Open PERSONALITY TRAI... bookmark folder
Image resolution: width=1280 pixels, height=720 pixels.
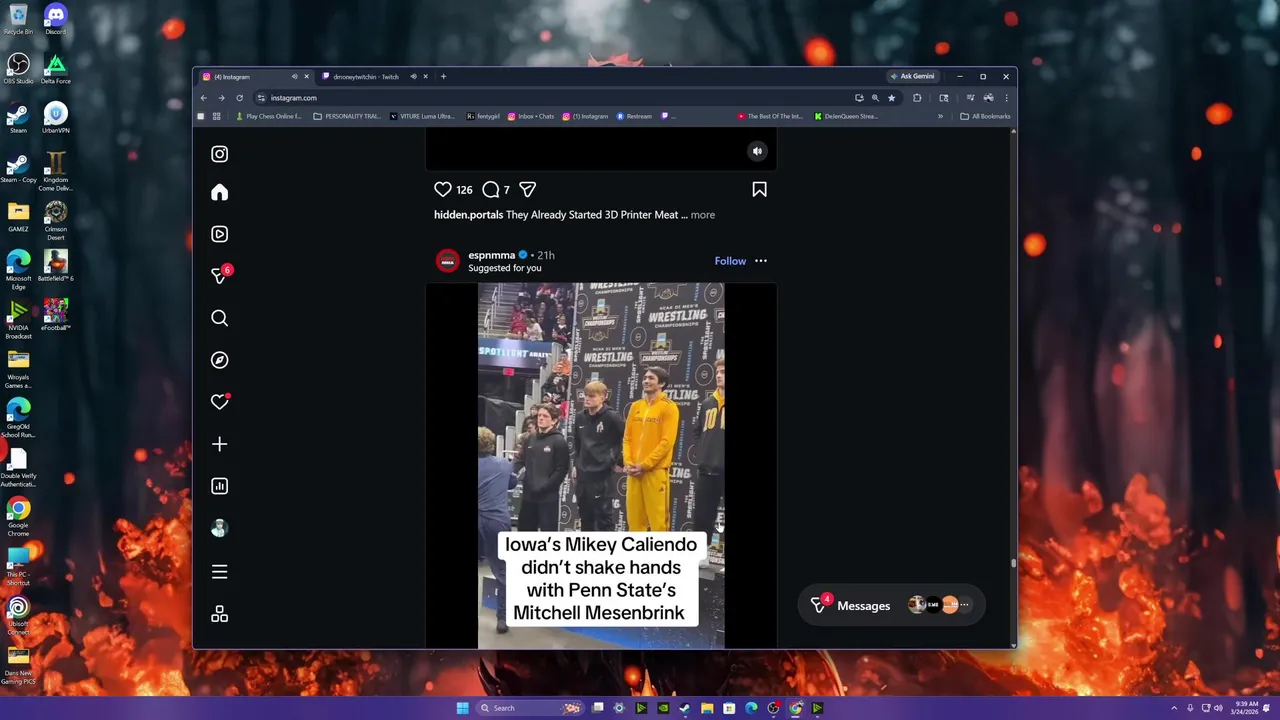click(x=347, y=116)
